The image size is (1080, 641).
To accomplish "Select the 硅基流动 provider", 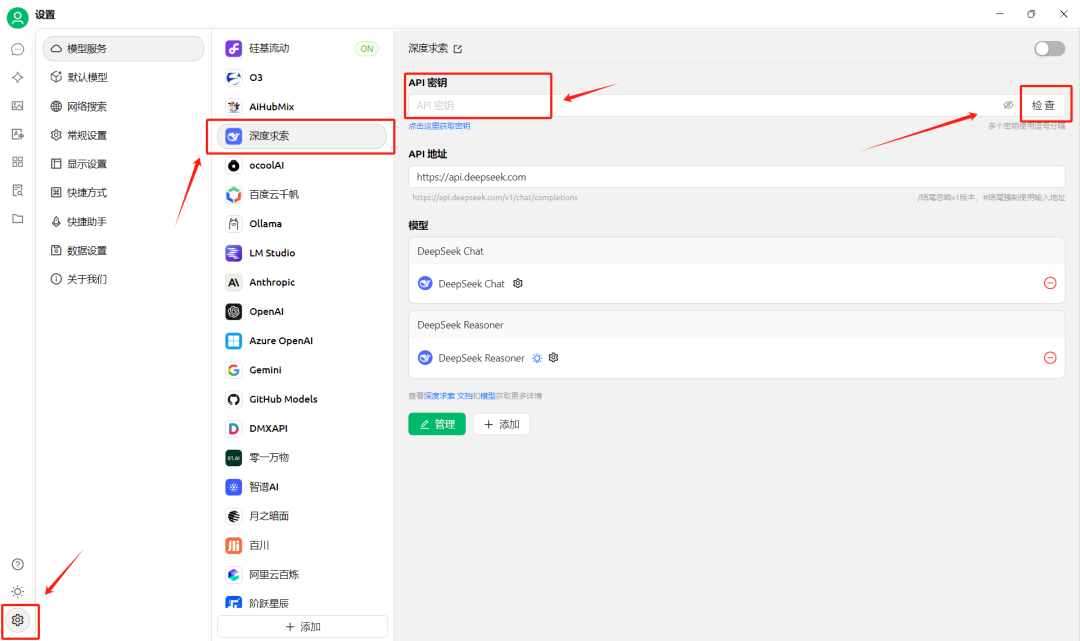I will pos(302,48).
